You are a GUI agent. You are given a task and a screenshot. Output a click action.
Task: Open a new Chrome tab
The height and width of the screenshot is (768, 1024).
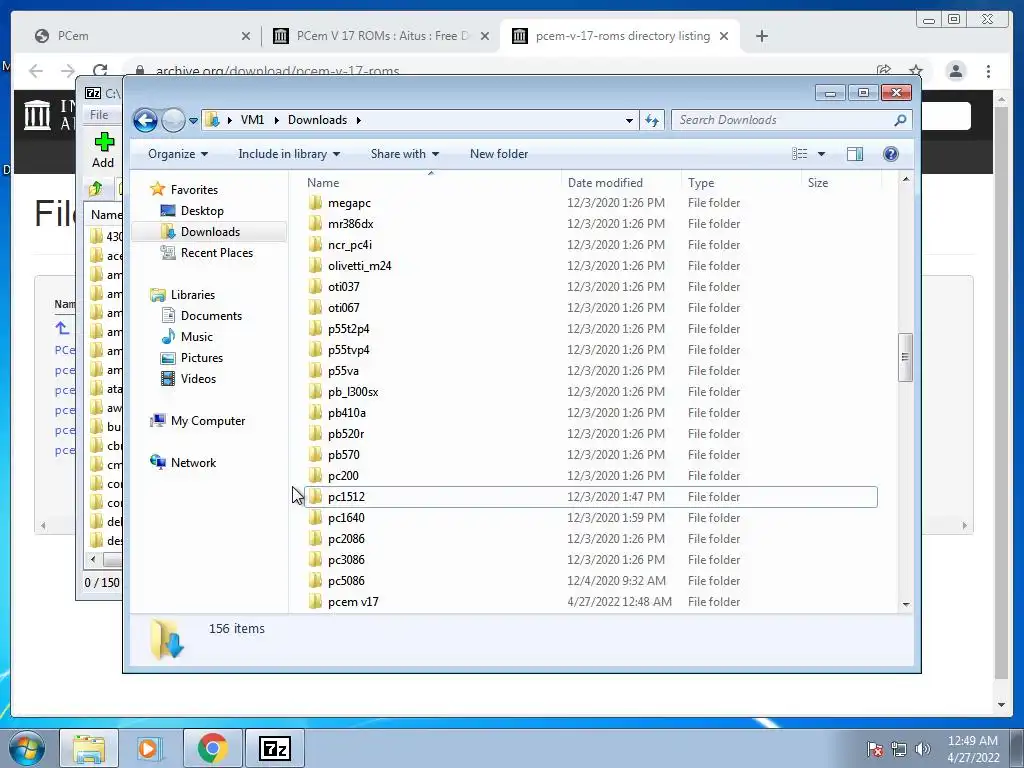click(x=761, y=36)
